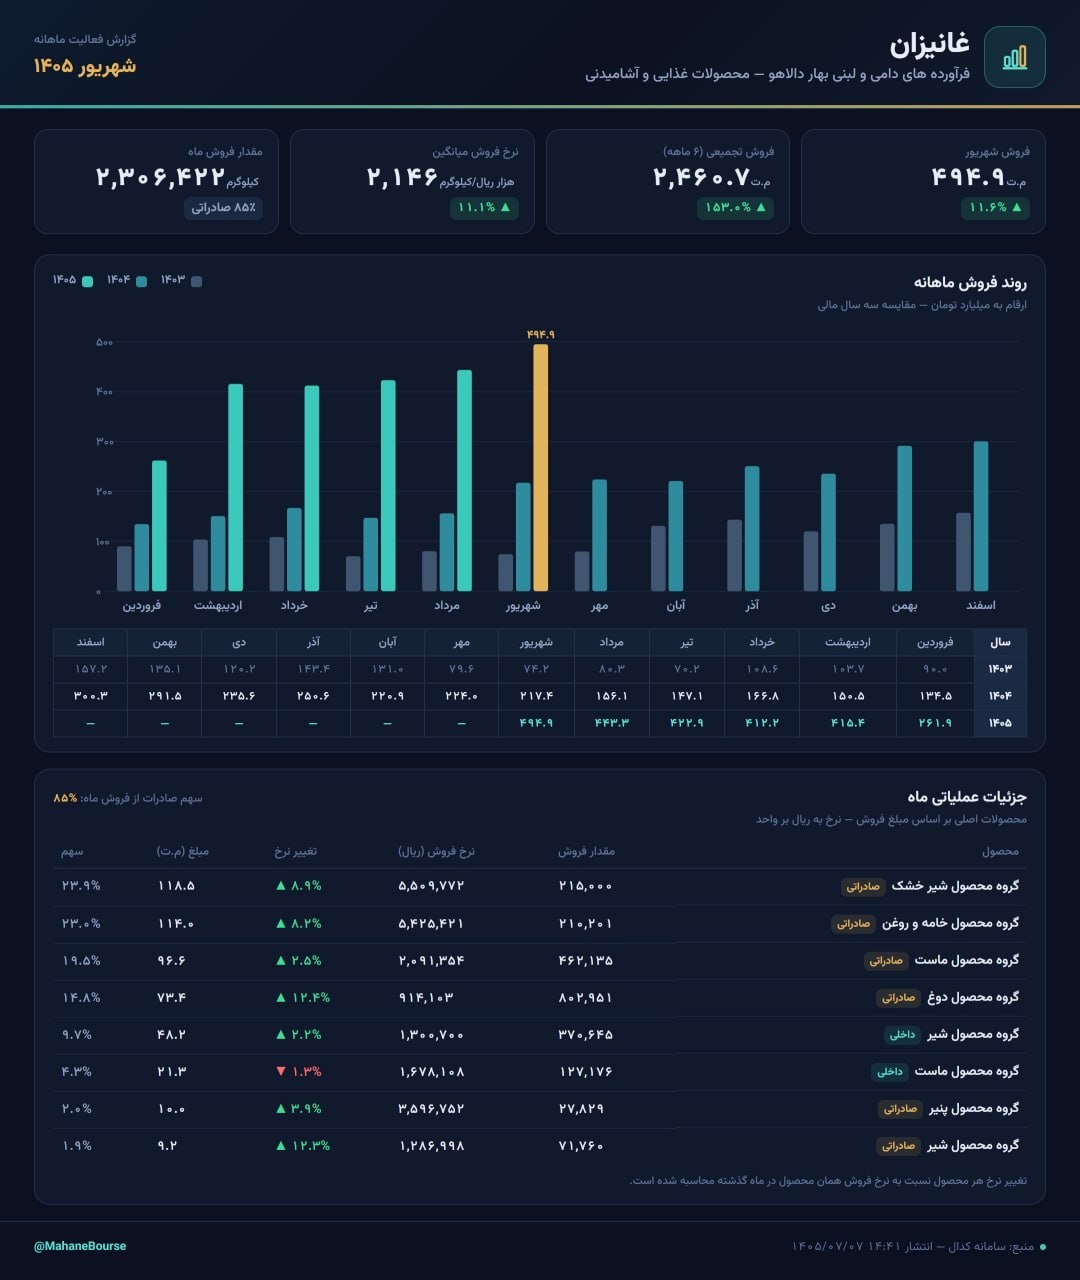1080x1280 pixels.
Task: Click the ۴۴۳.۳ cell in the monthly table
Action: [x=612, y=723]
